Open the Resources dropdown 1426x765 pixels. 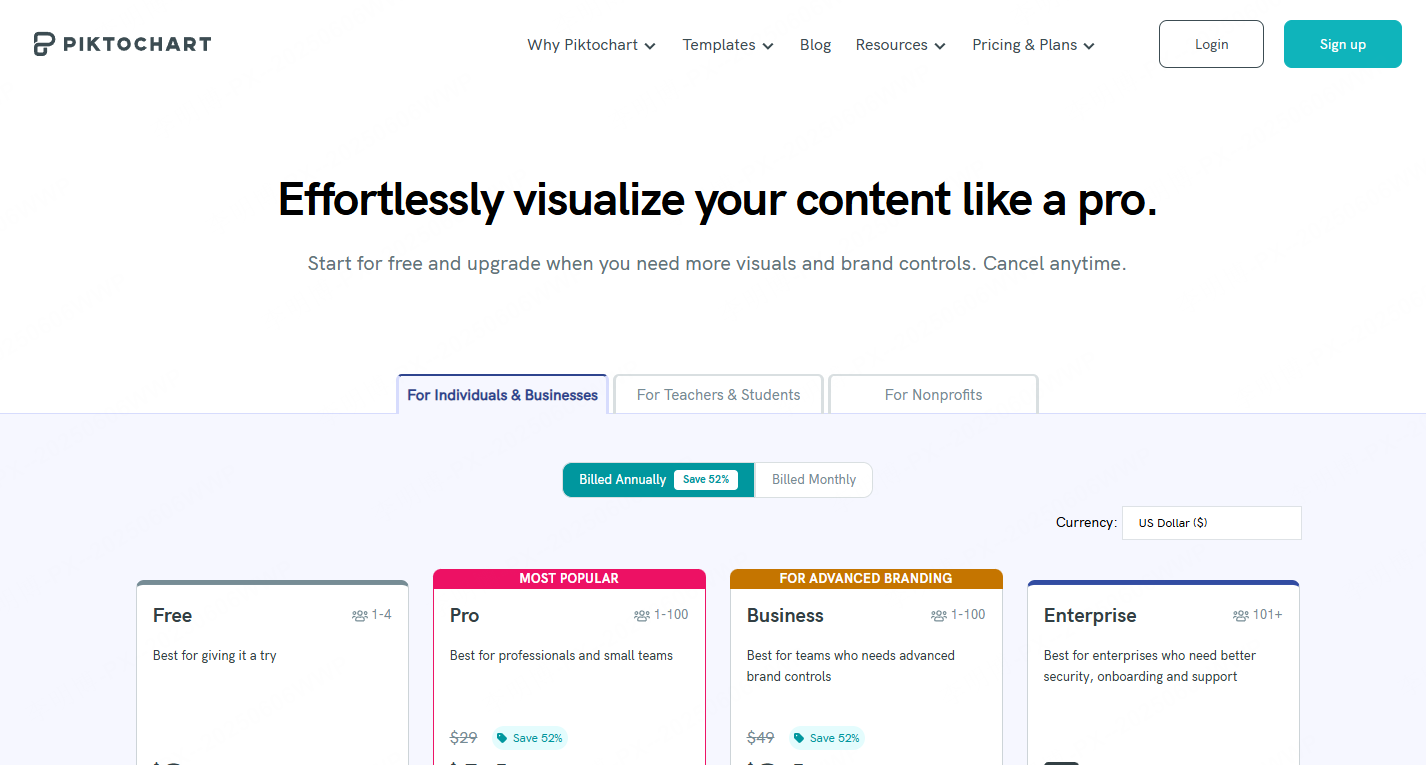pyautogui.click(x=899, y=44)
